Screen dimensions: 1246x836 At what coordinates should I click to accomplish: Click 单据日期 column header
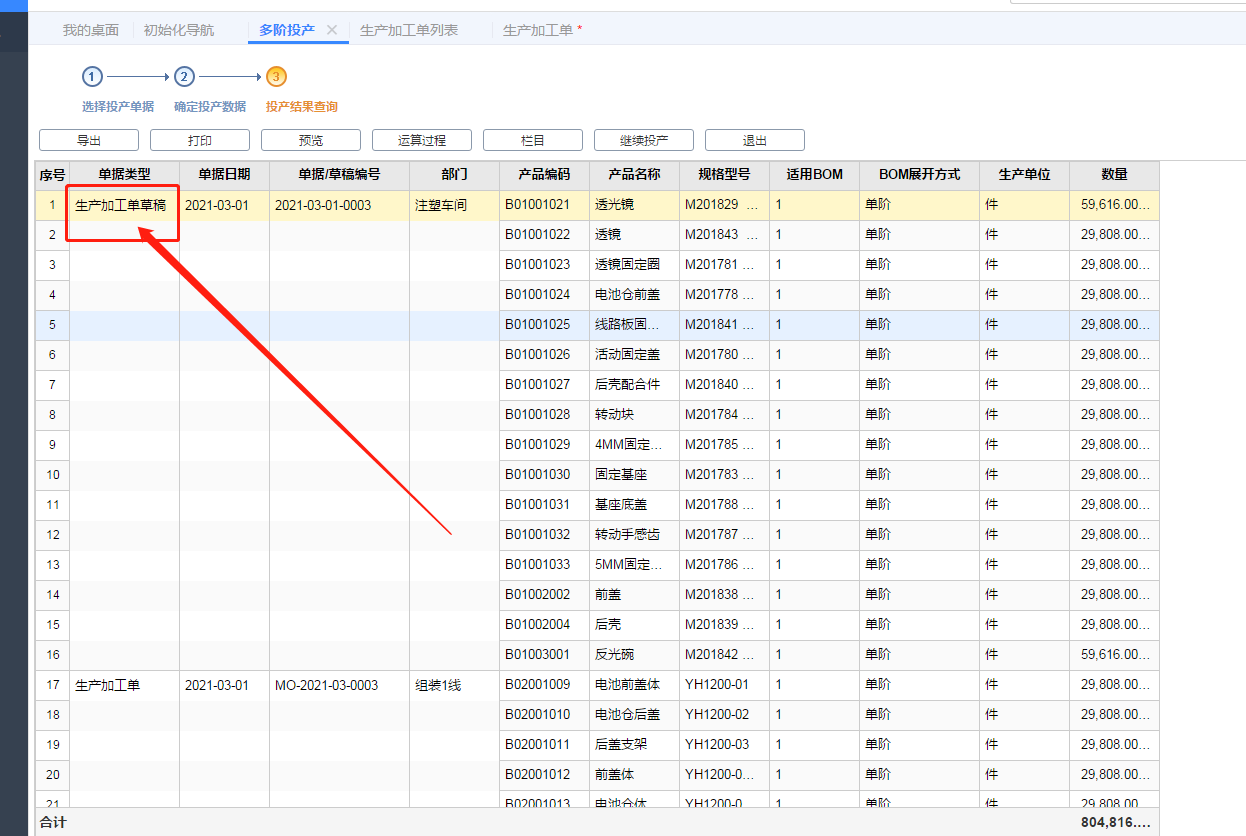pos(225,174)
